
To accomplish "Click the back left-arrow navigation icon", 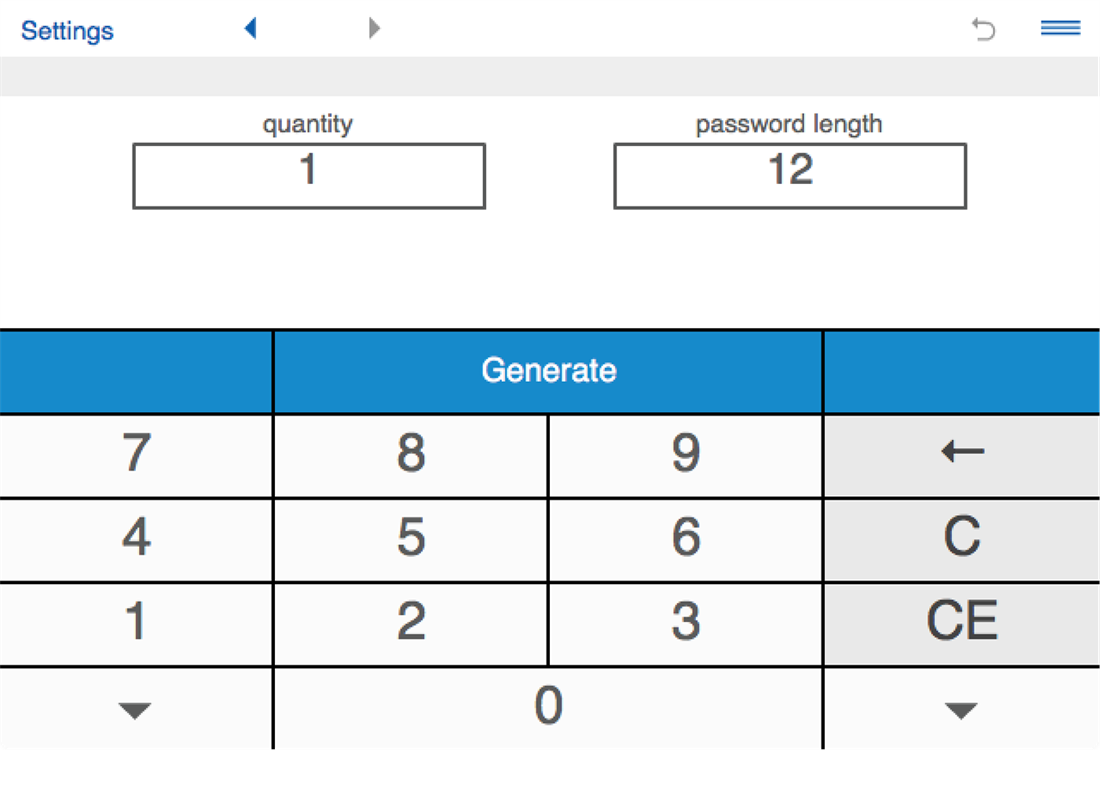I will (250, 29).
